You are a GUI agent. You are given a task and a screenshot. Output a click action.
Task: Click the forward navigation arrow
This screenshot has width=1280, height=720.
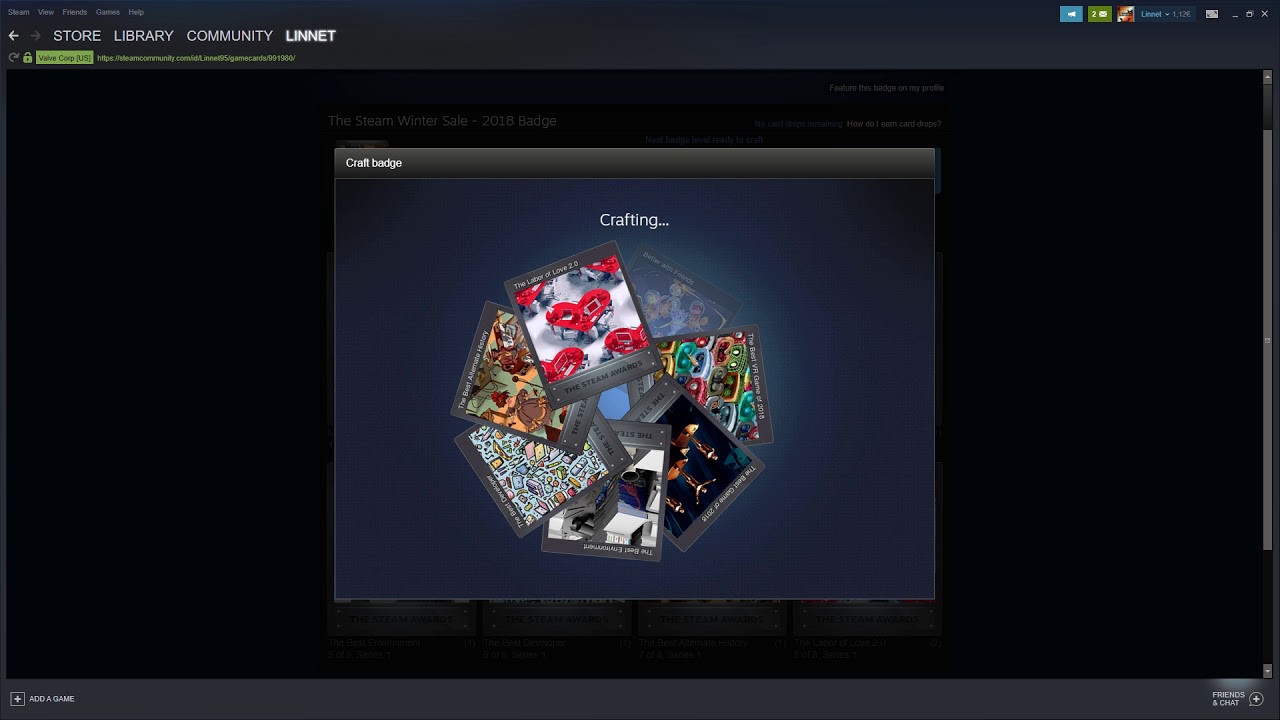click(x=36, y=35)
